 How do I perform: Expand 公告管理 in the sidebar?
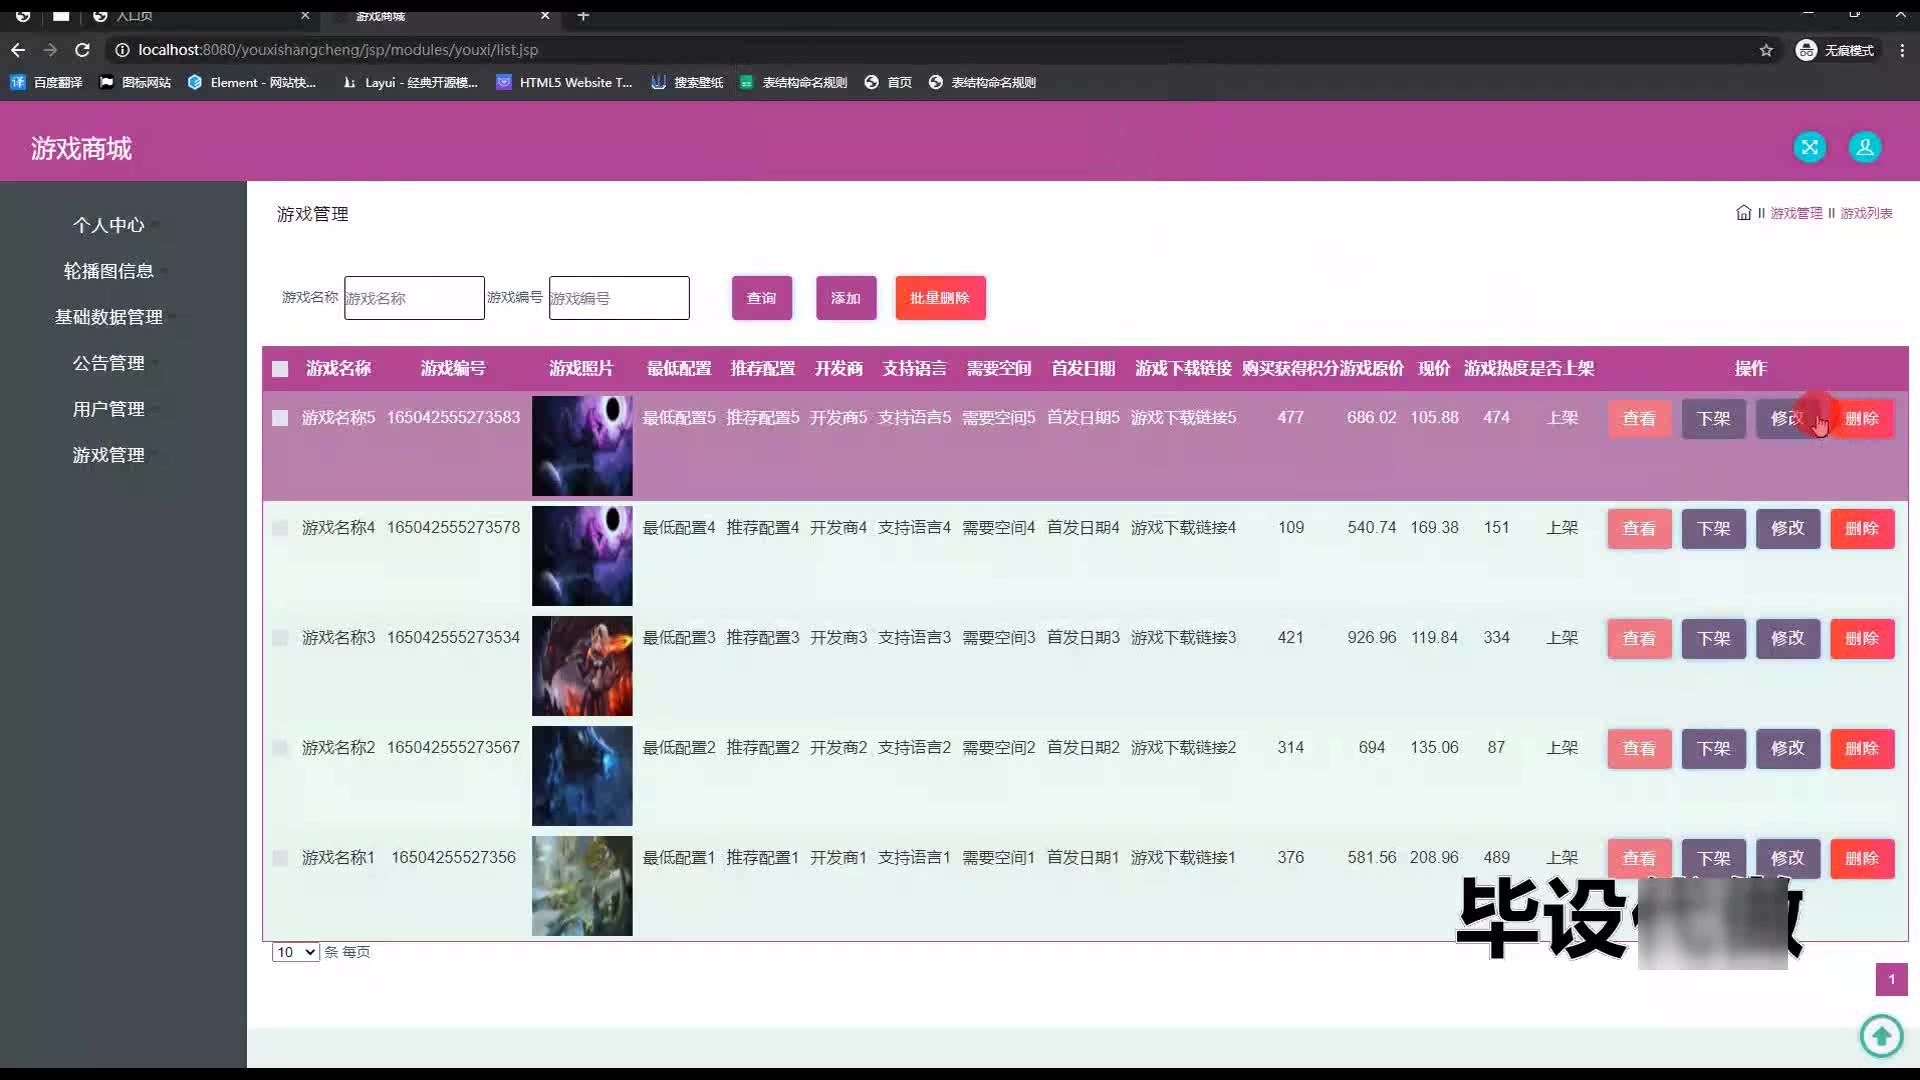pos(108,363)
